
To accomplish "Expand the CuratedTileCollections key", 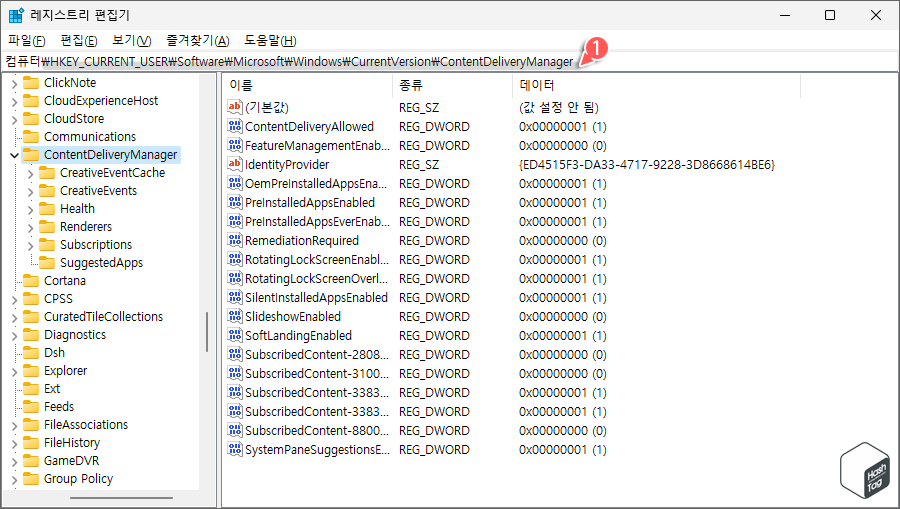I will (14, 317).
